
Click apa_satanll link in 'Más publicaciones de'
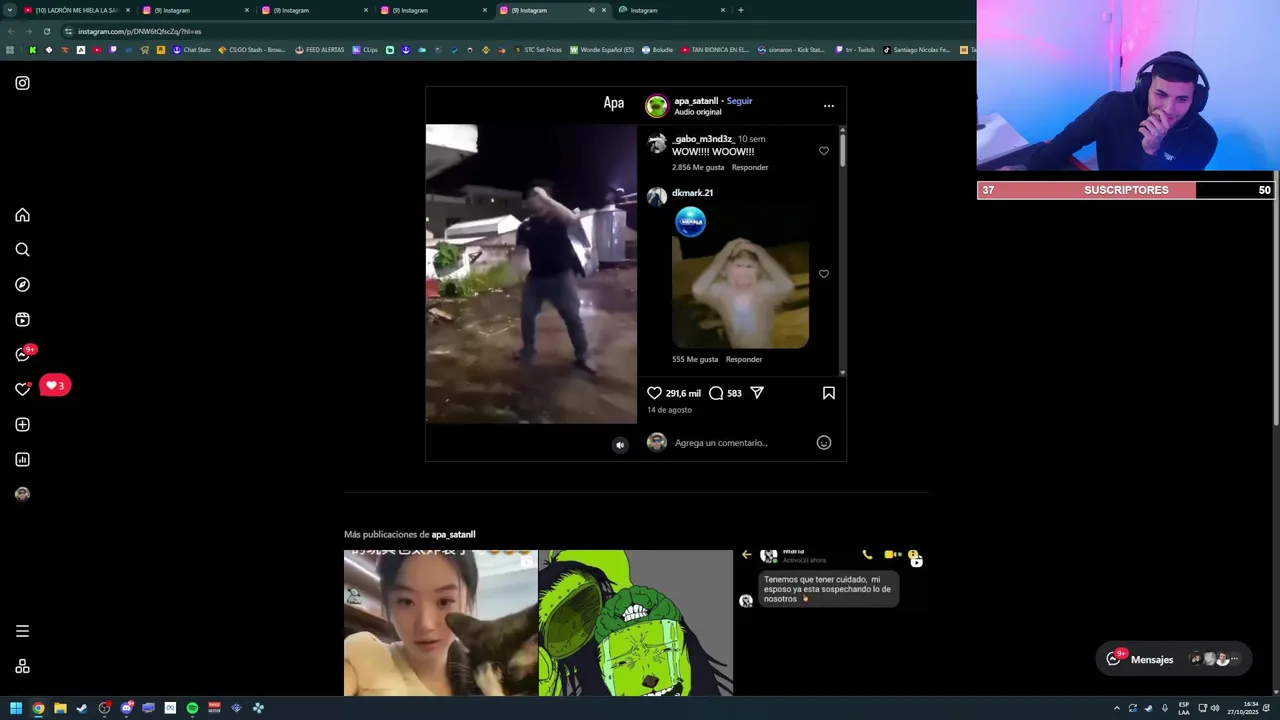point(453,535)
